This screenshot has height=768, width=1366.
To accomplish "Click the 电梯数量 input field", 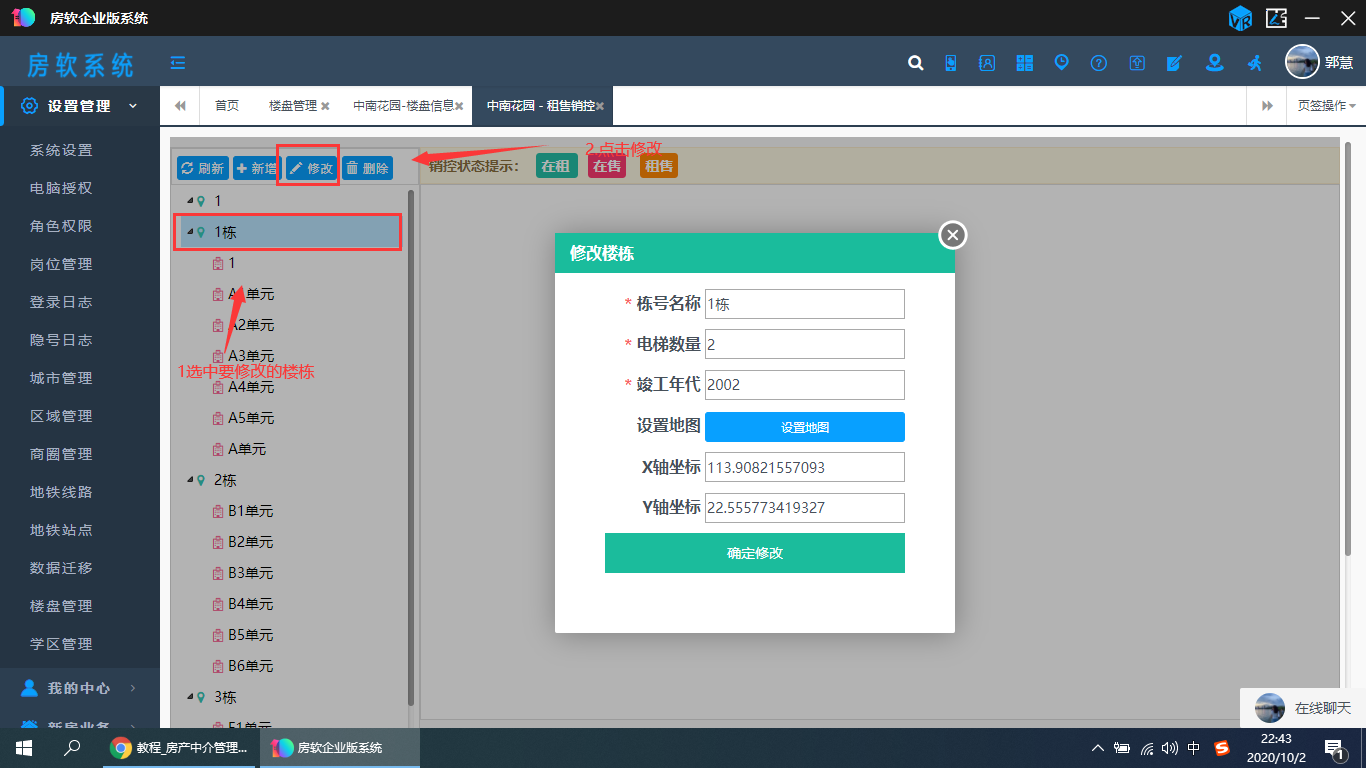I will tap(805, 344).
